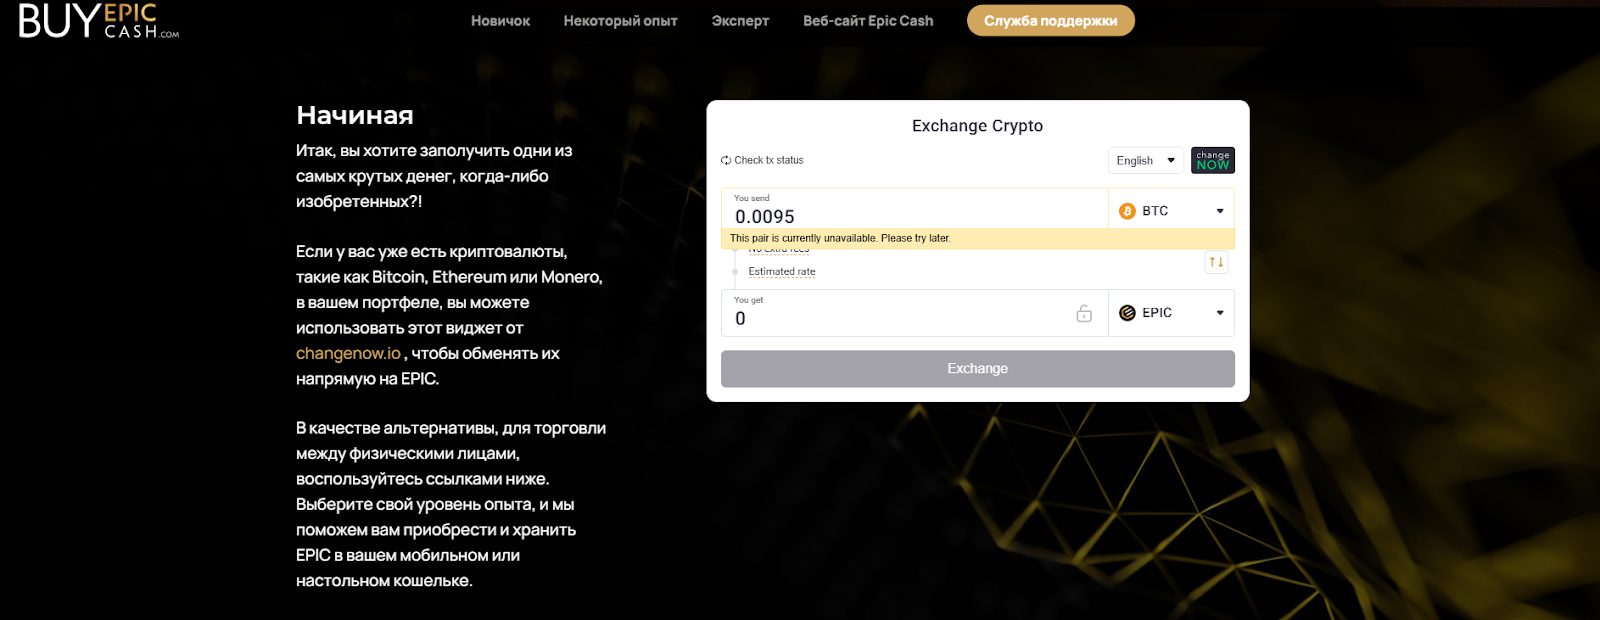Click the orange Bitcoin coin icon
Image resolution: width=1600 pixels, height=620 pixels.
tap(1127, 211)
